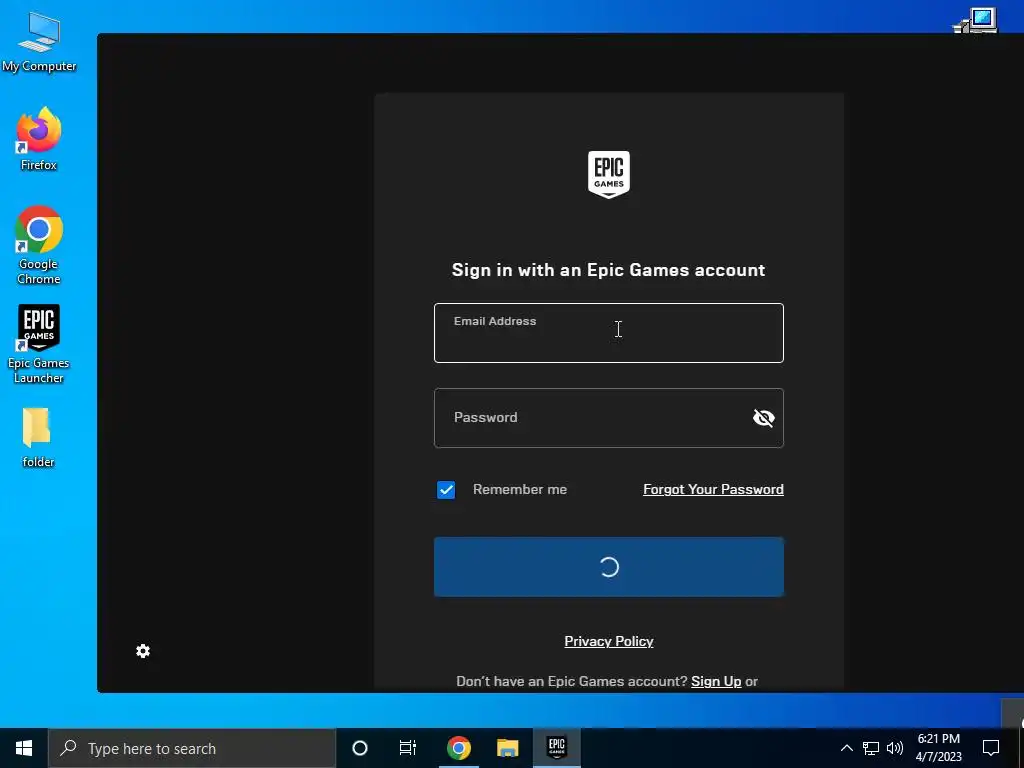1024x768 pixels.
Task: Select the Password input field
Action: [x=609, y=418]
